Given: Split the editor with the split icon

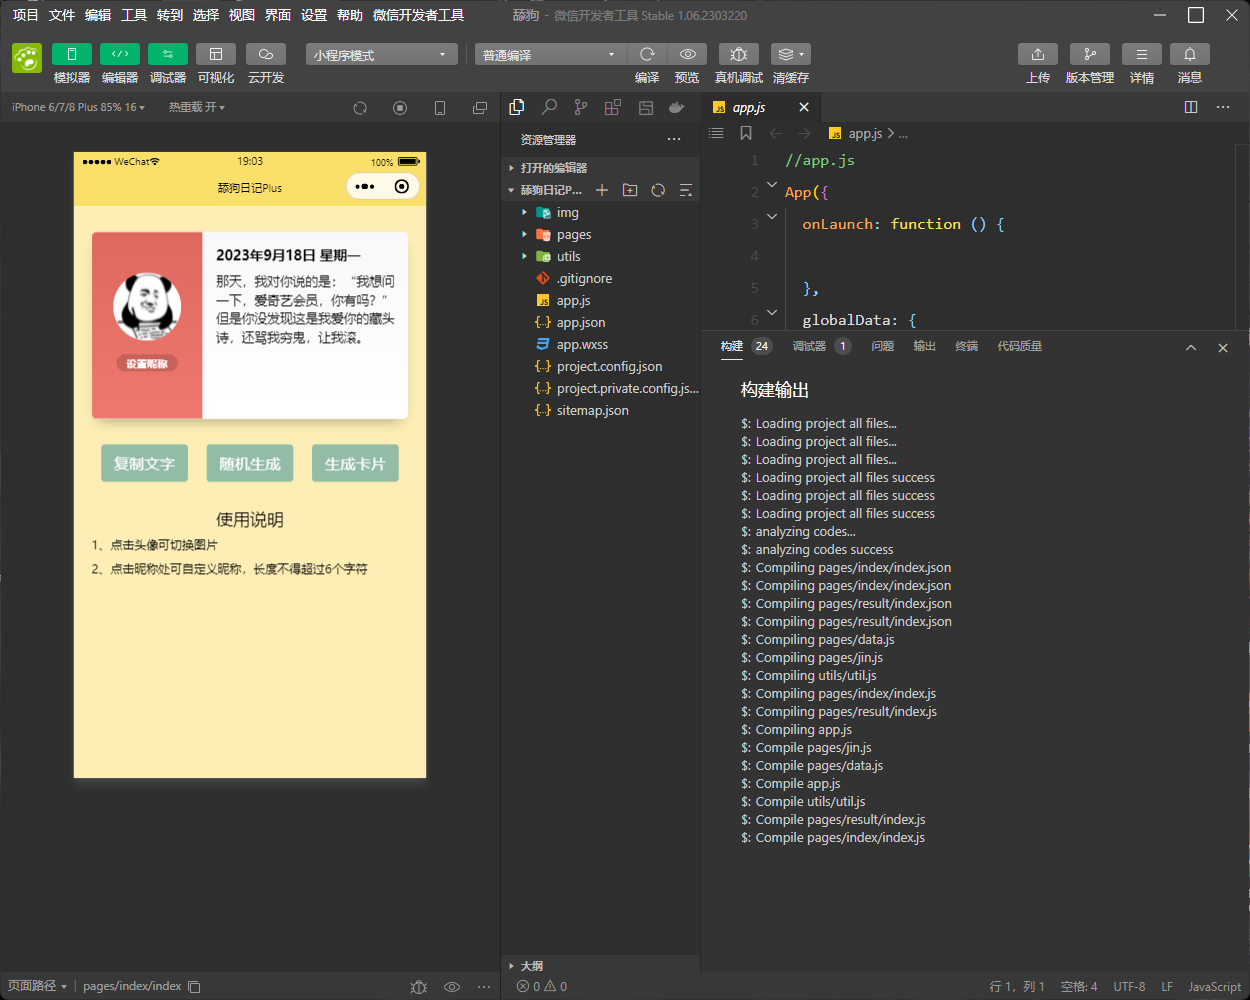Looking at the screenshot, I should point(1191,107).
